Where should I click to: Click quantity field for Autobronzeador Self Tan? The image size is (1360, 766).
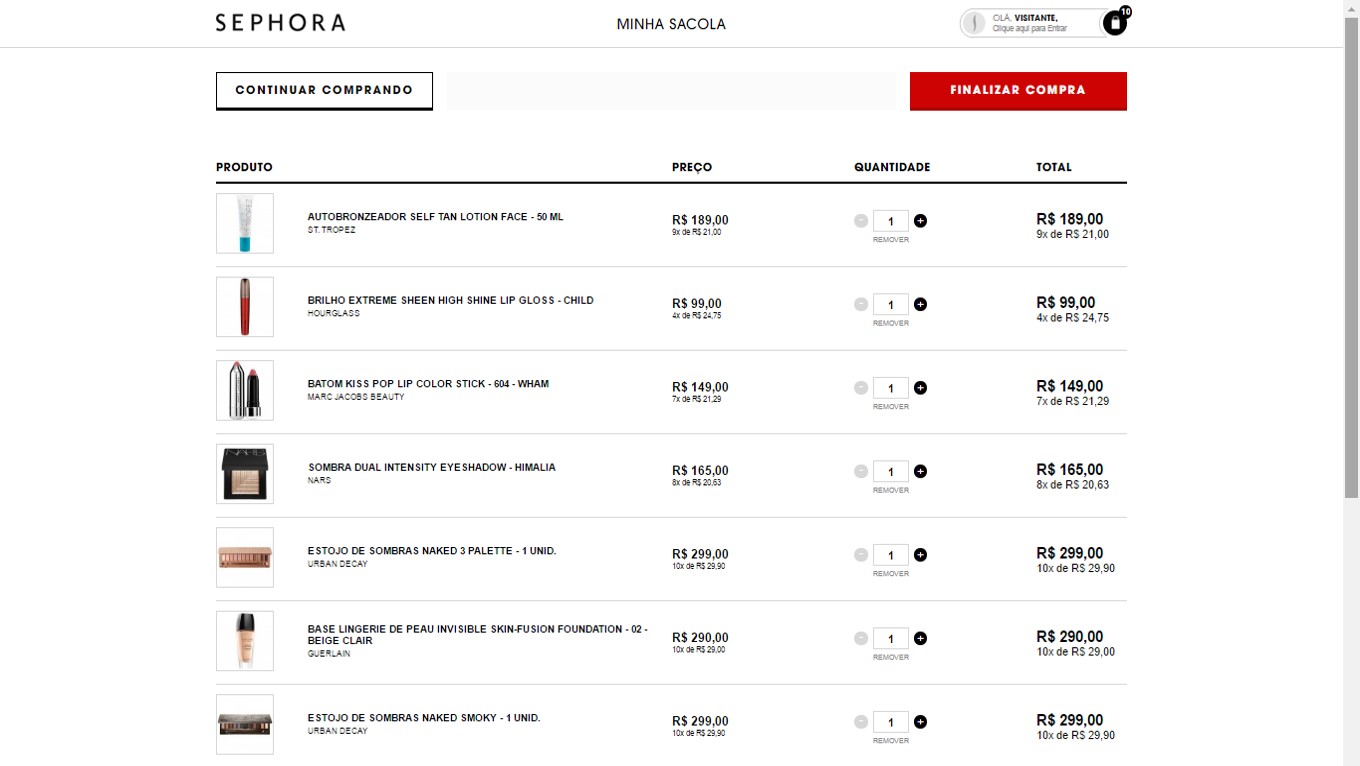coord(891,221)
